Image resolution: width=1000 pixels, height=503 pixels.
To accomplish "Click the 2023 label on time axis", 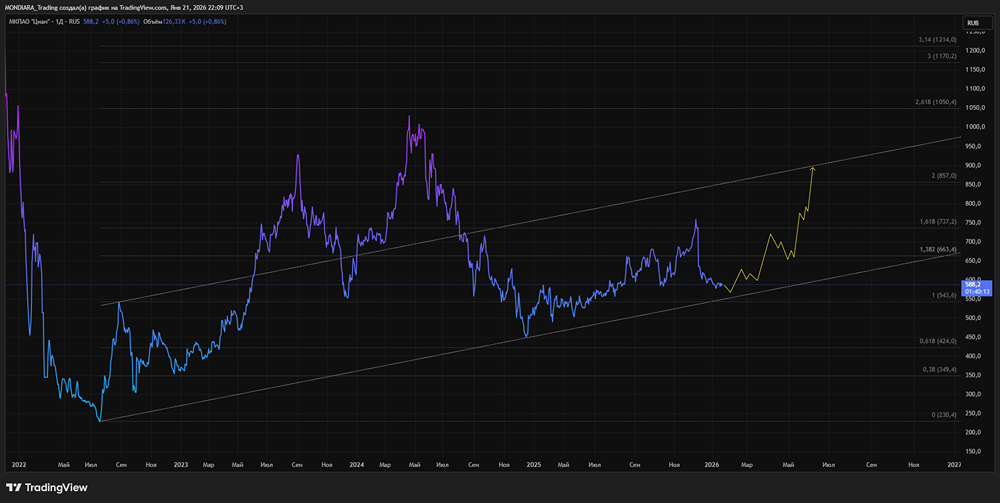I will (180, 465).
